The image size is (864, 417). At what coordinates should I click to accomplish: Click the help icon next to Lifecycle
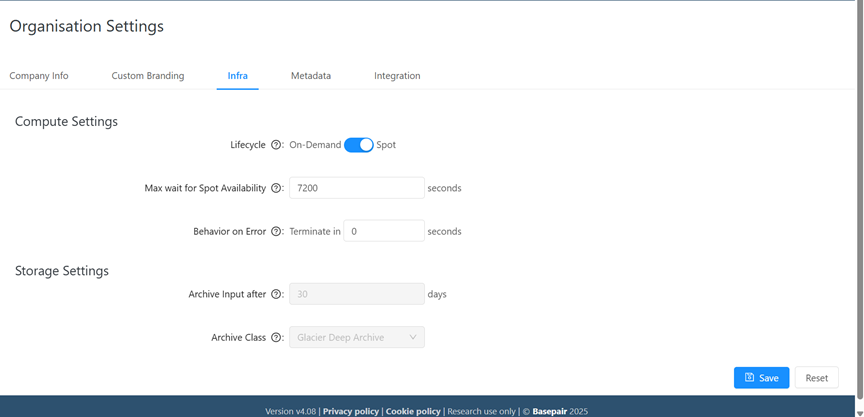tap(276, 145)
